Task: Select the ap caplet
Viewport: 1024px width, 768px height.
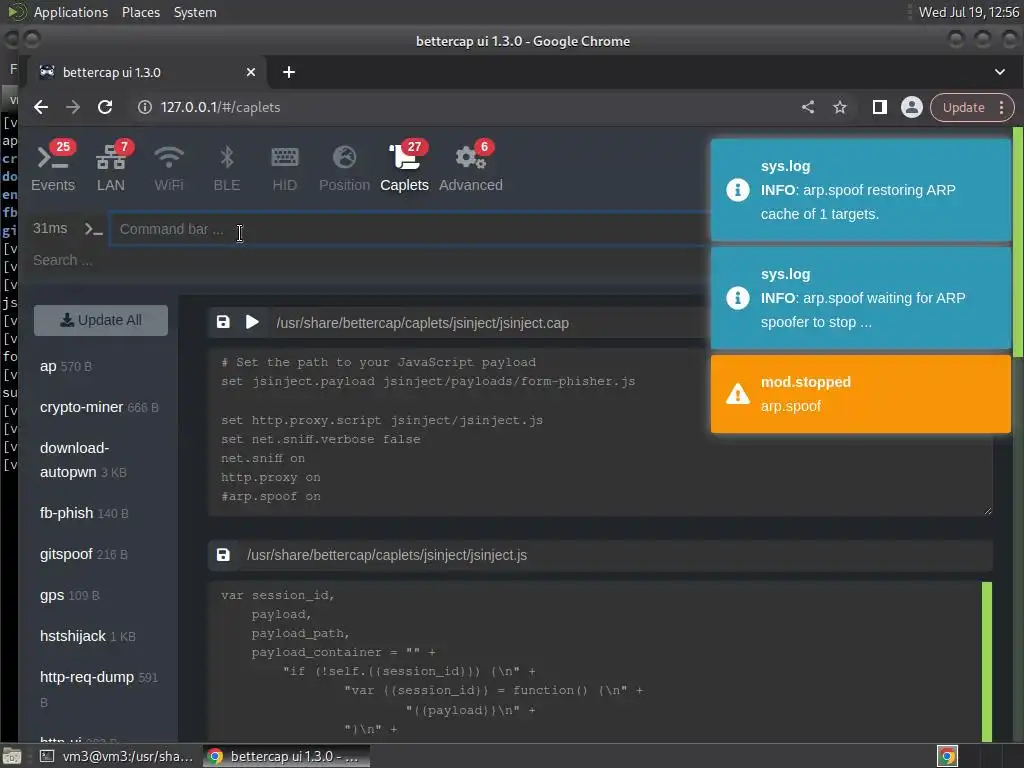Action: click(65, 366)
